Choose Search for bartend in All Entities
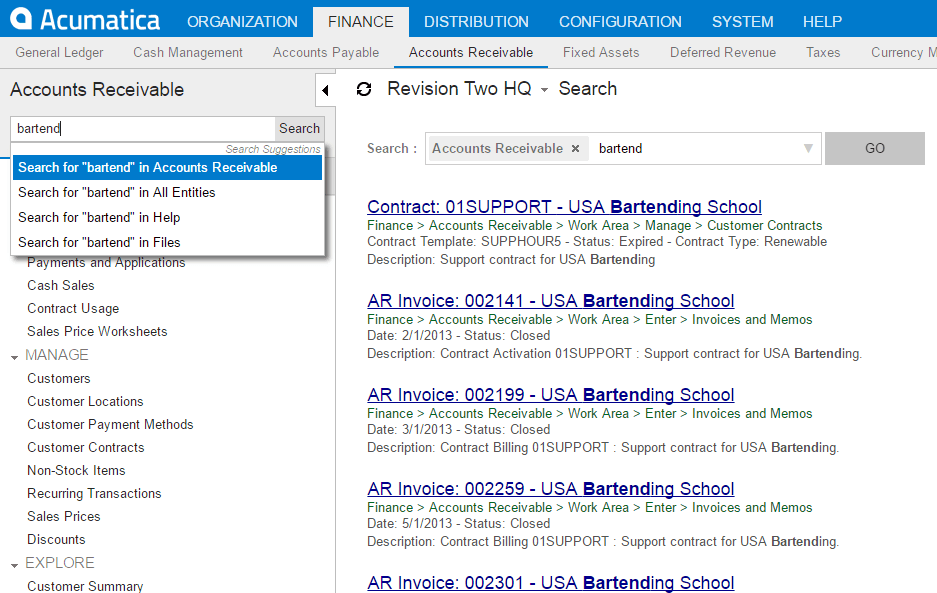 [167, 192]
